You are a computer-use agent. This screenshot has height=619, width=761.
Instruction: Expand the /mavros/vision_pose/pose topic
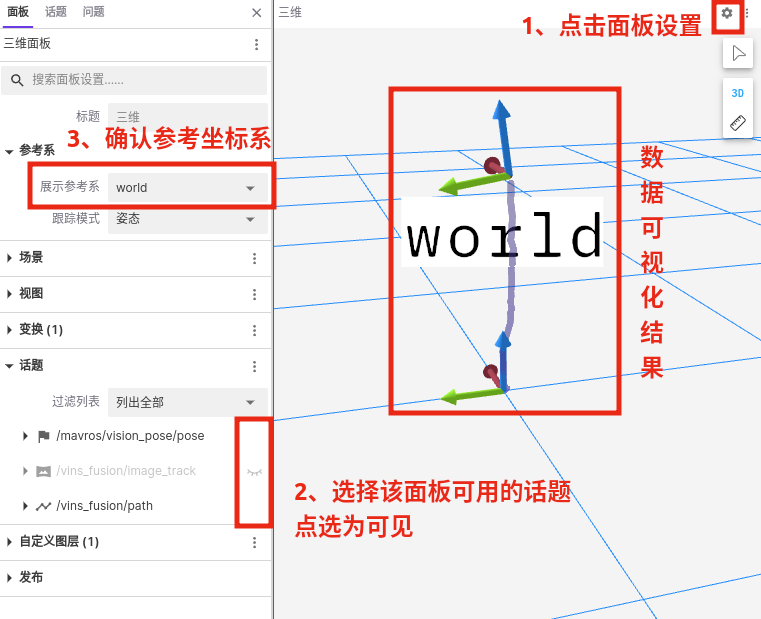pos(26,436)
